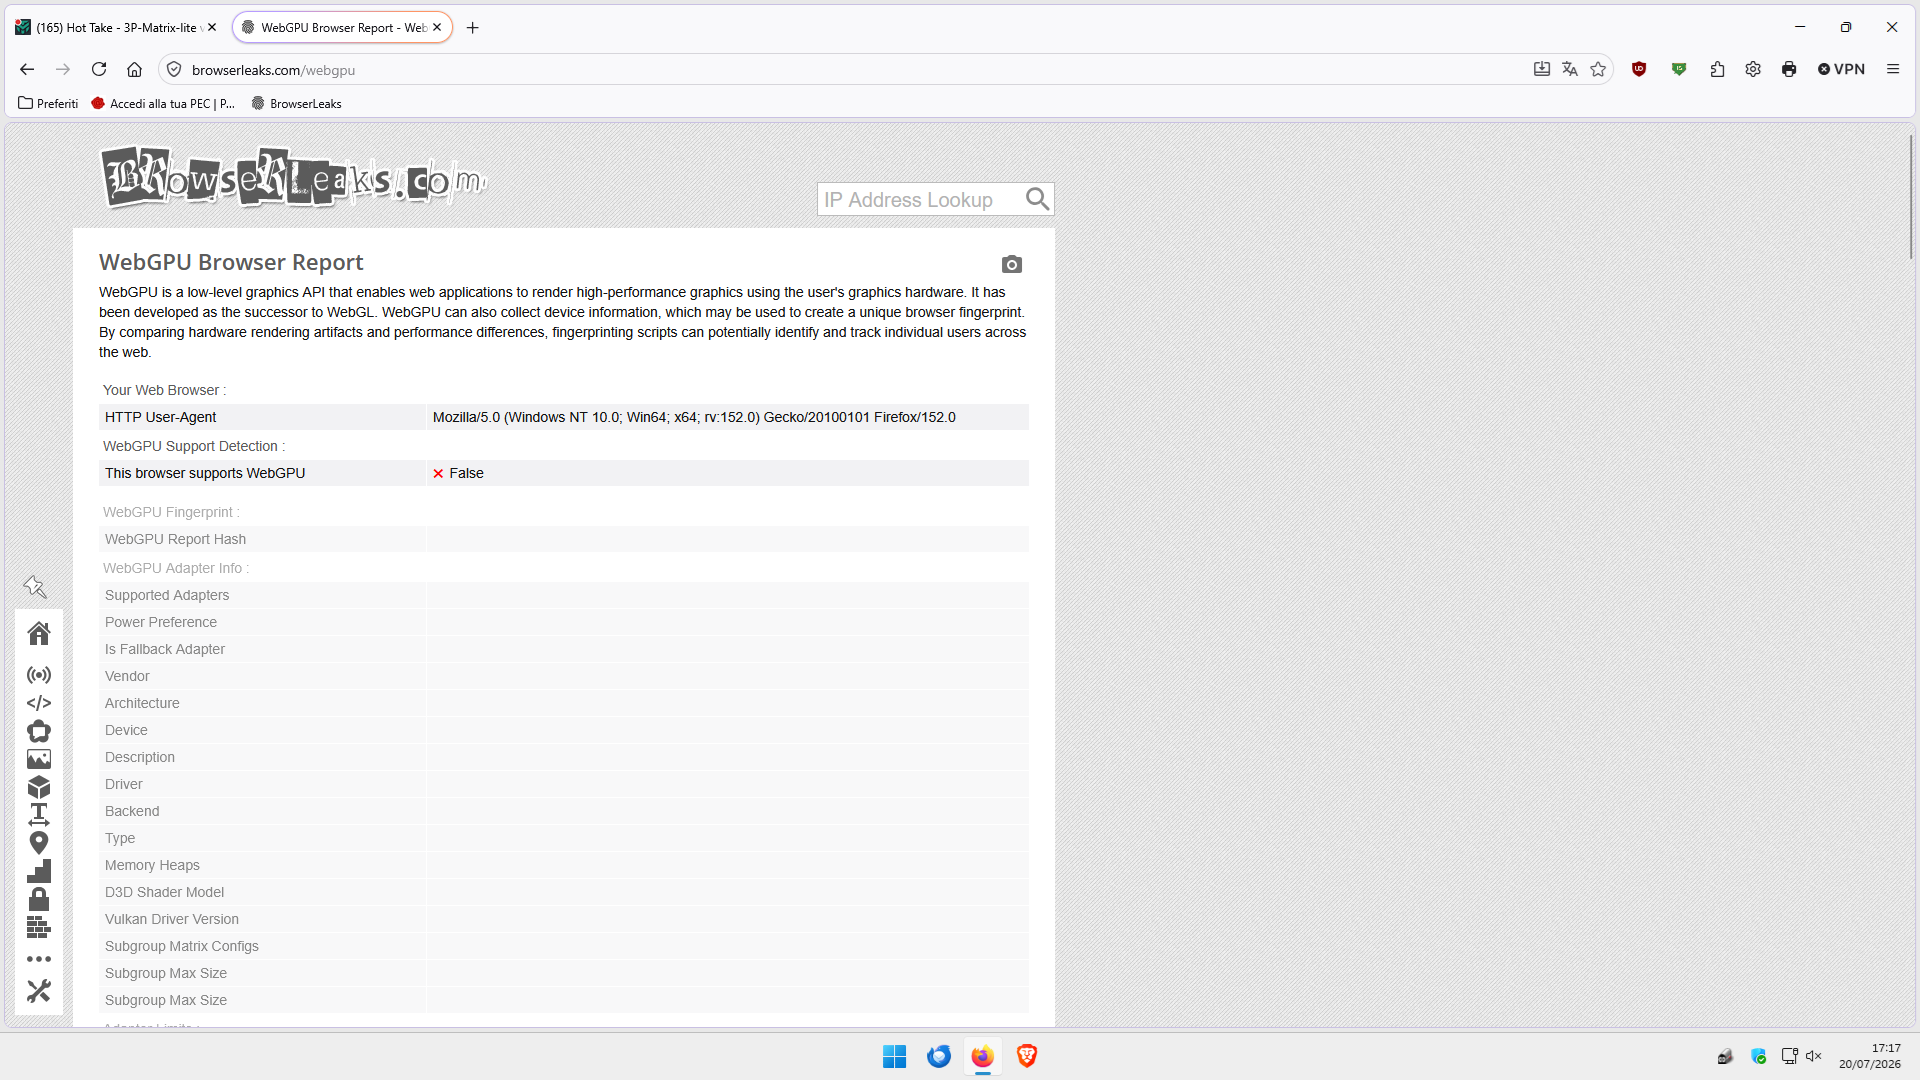Open the uBlock Origin extension
This screenshot has height=1080, width=1920.
pos(1639,70)
